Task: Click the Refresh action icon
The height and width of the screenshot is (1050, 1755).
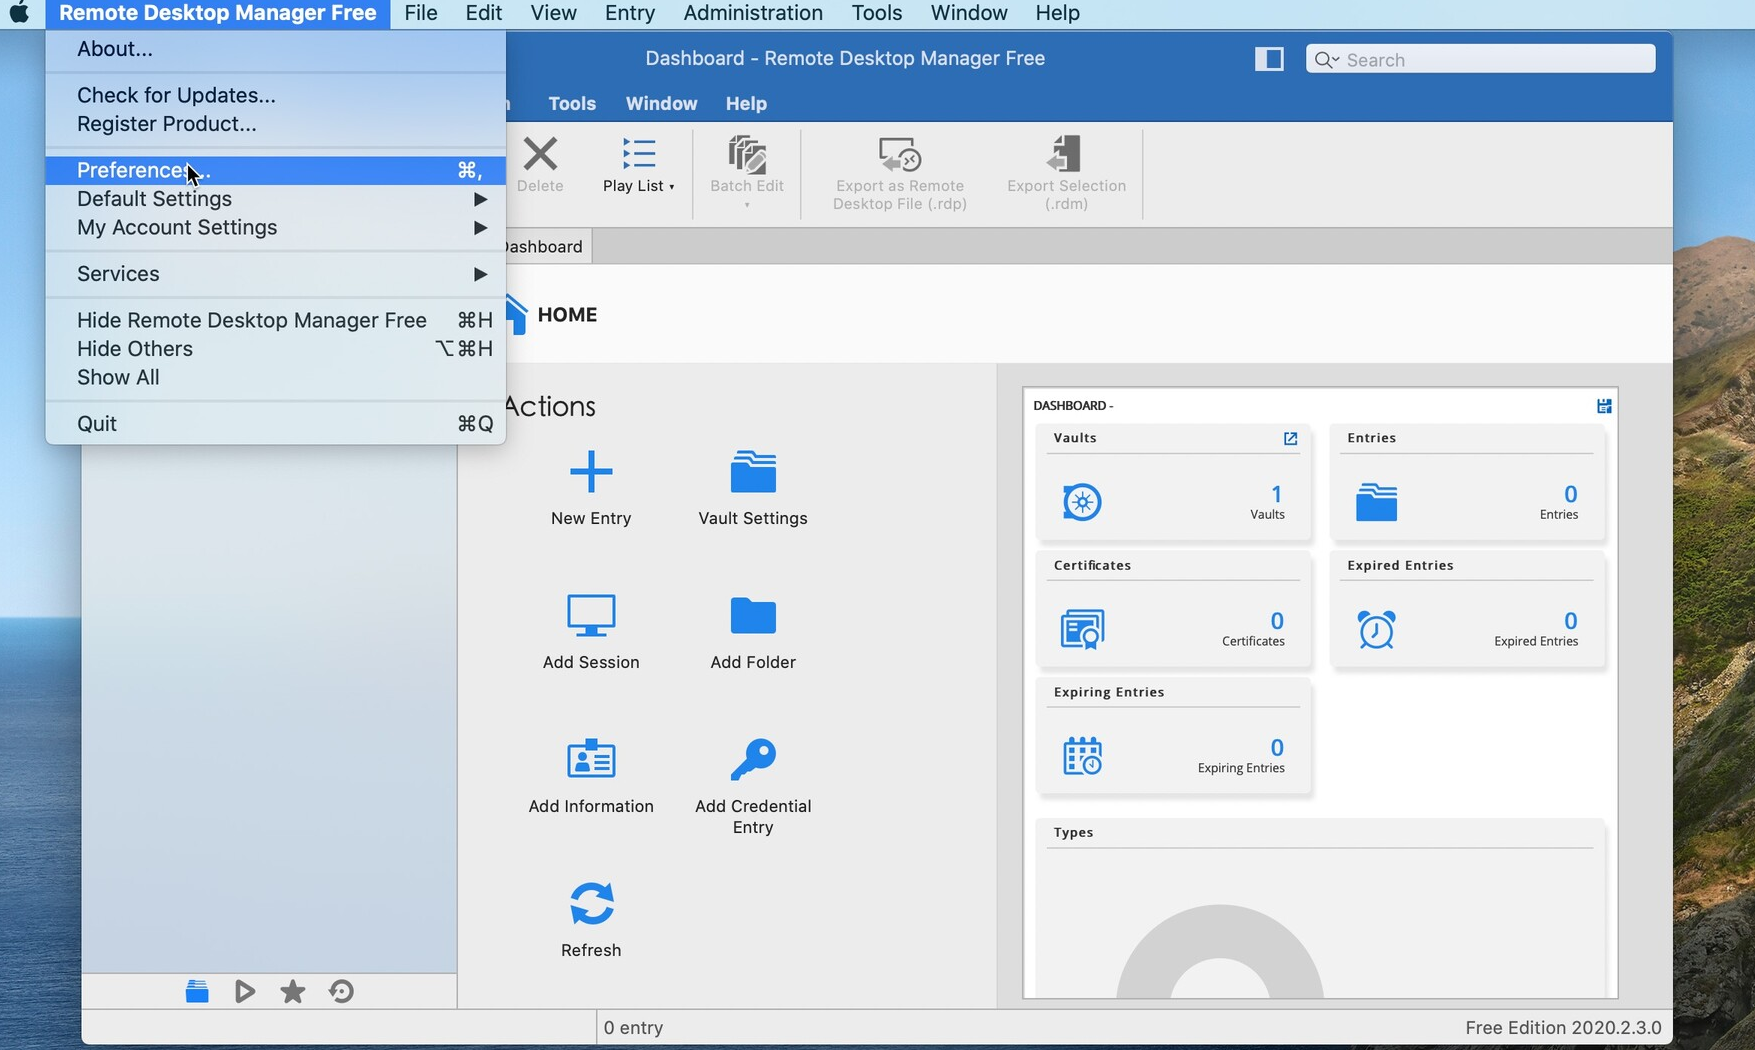Action: coord(591,903)
